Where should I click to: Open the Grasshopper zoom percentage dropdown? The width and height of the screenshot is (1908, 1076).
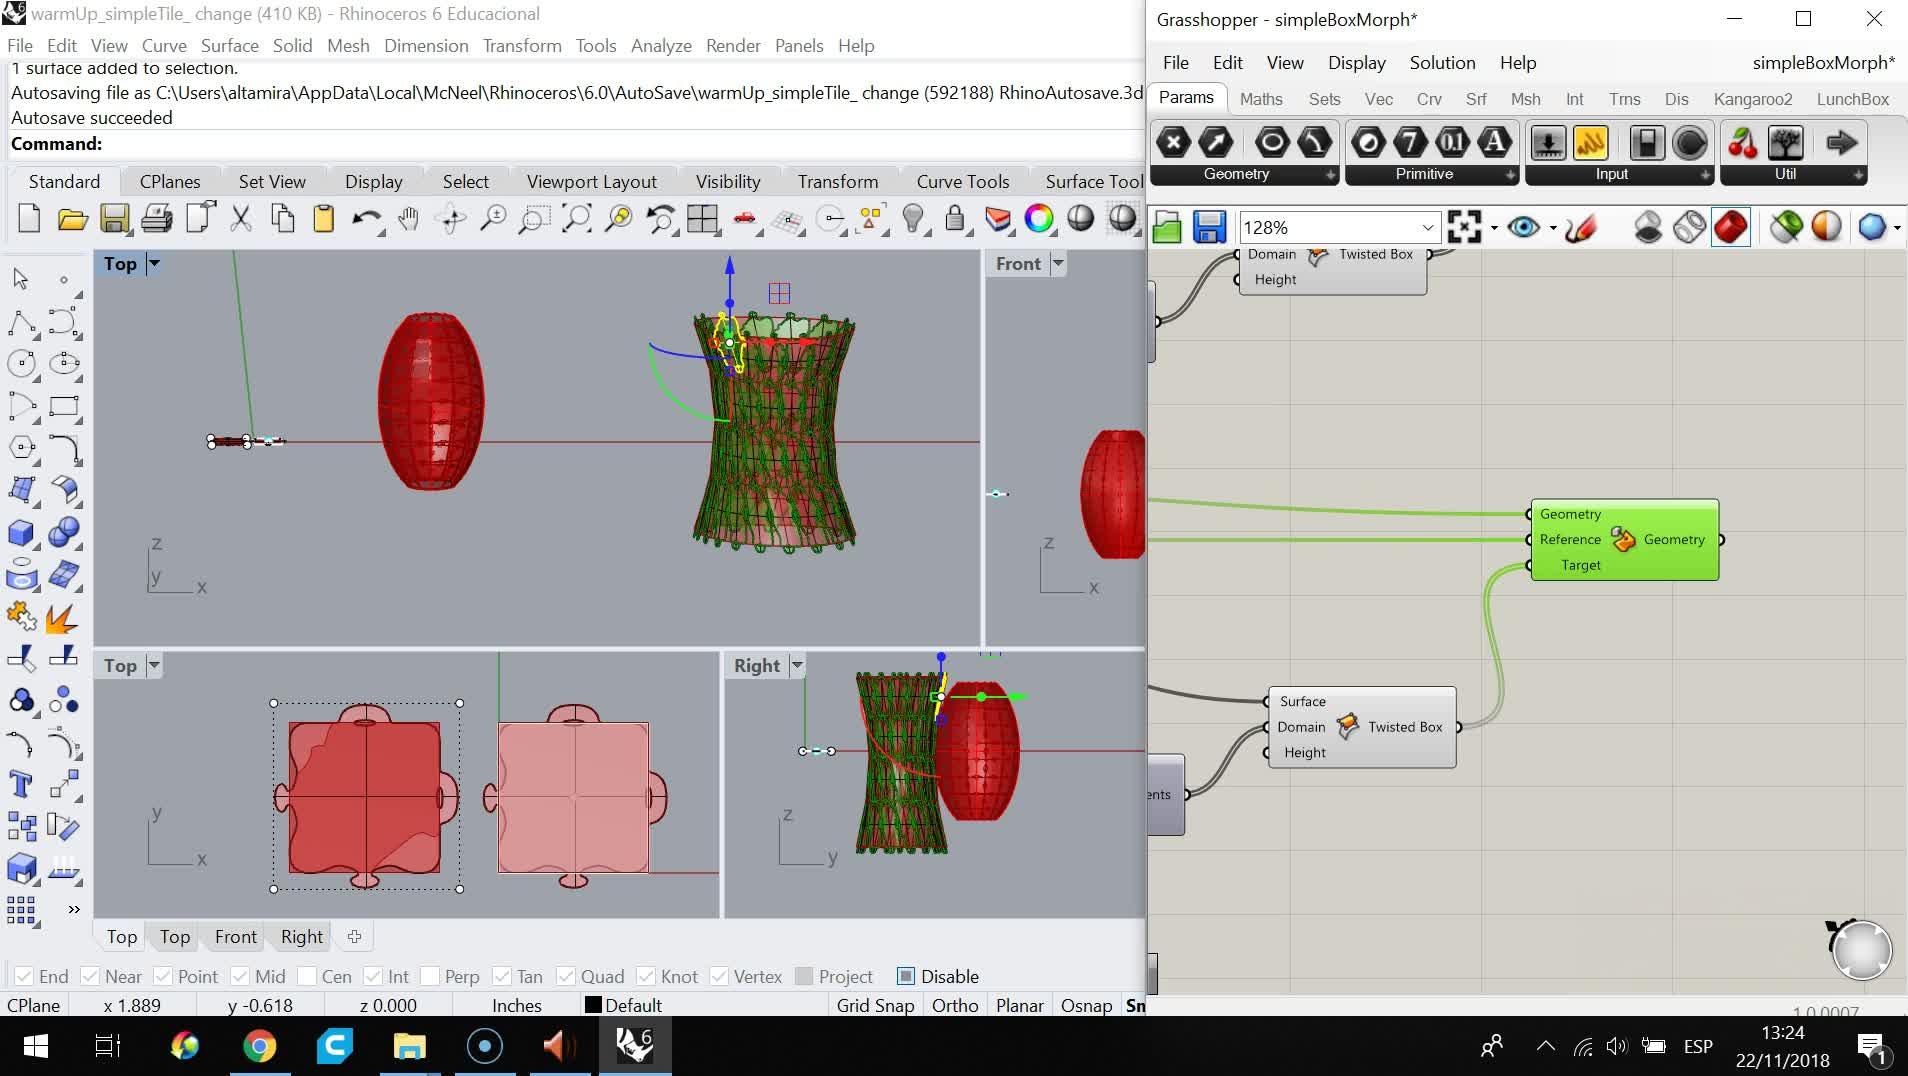1428,228
